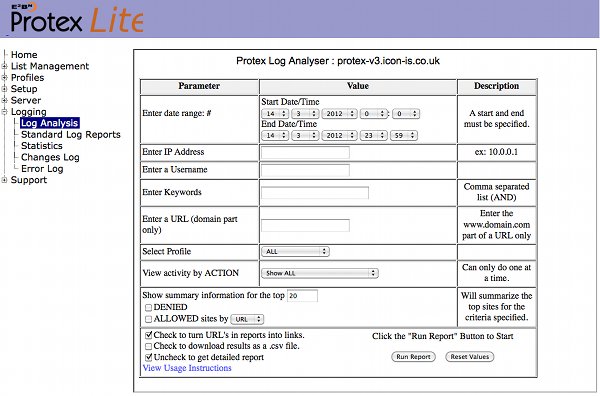Select Log Analysis in the sidebar
The image size is (600, 396).
pyautogui.click(x=50, y=123)
